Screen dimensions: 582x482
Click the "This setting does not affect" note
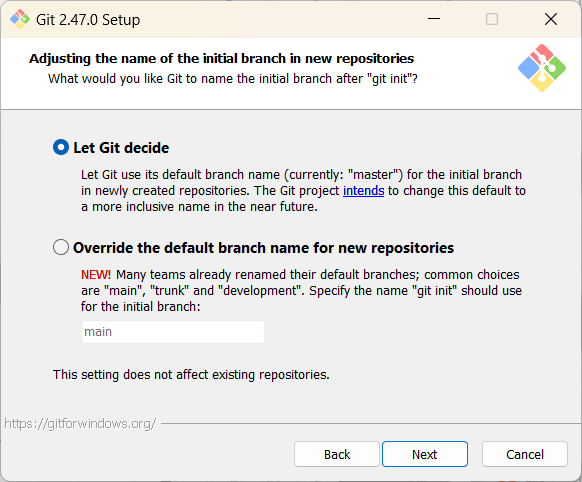pyautogui.click(x=191, y=374)
